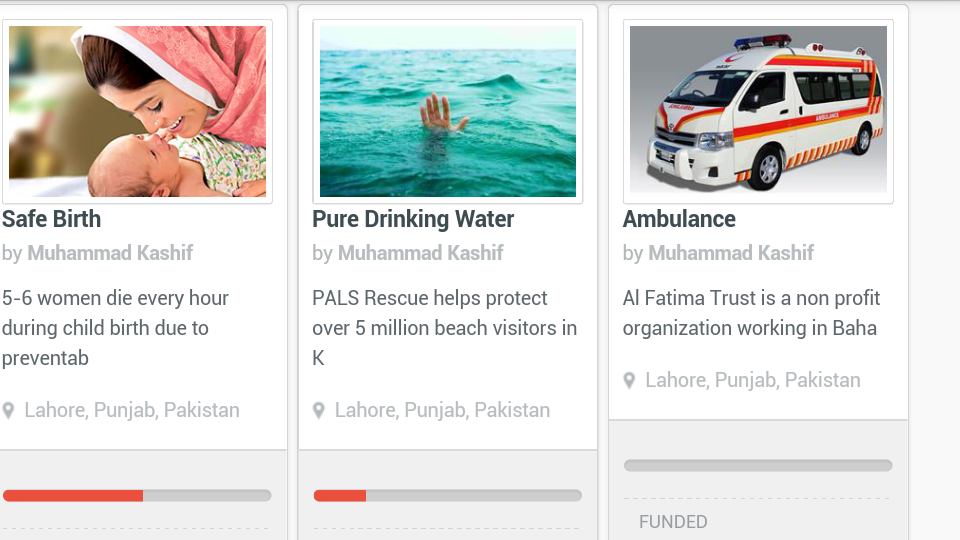Click Lahore location text on Ambulance card
Screen dimensions: 960x540
[x=753, y=380]
